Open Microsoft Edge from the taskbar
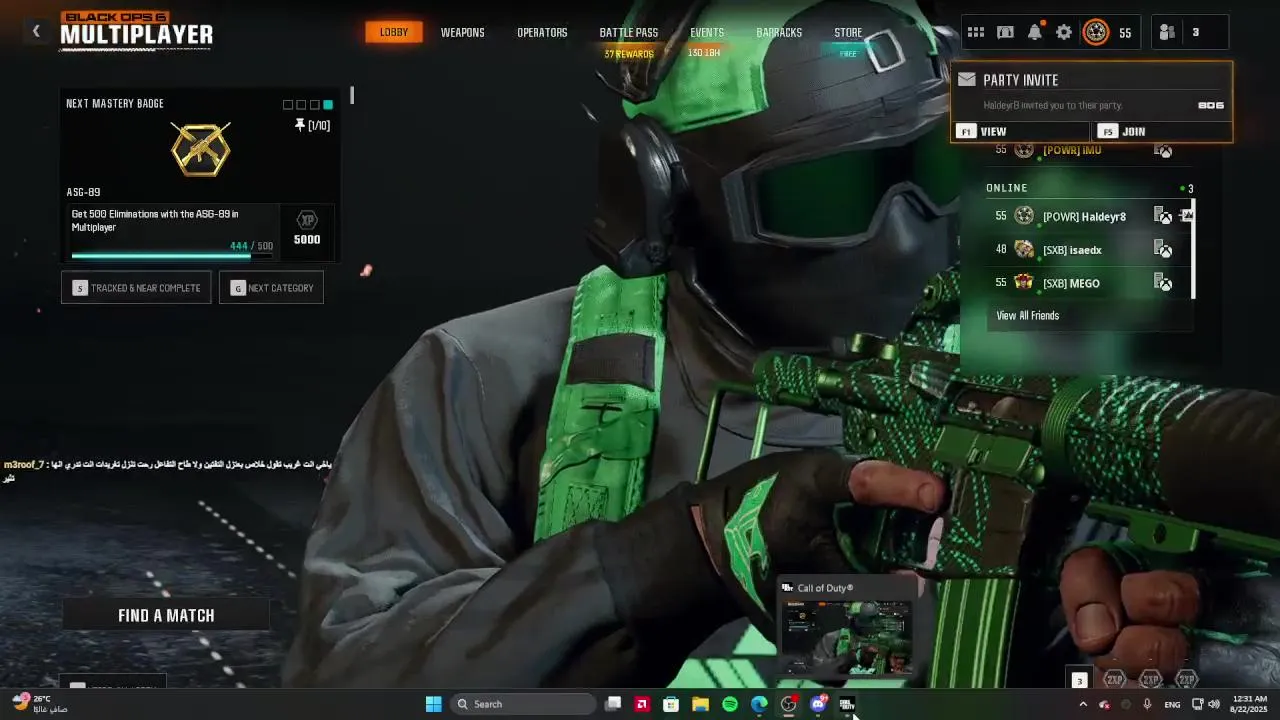The width and height of the screenshot is (1280, 720). point(759,704)
